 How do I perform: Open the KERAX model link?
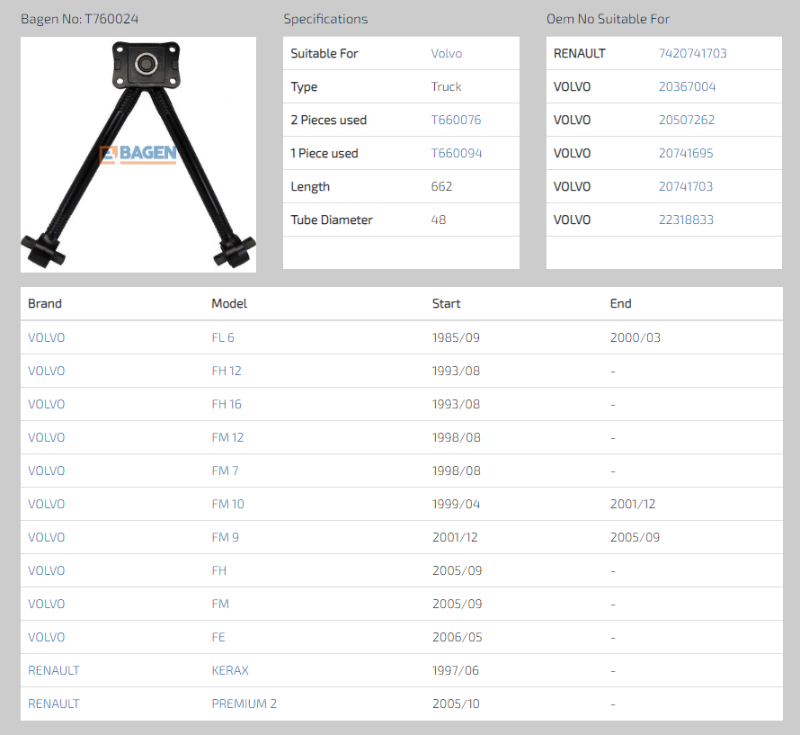coord(230,670)
